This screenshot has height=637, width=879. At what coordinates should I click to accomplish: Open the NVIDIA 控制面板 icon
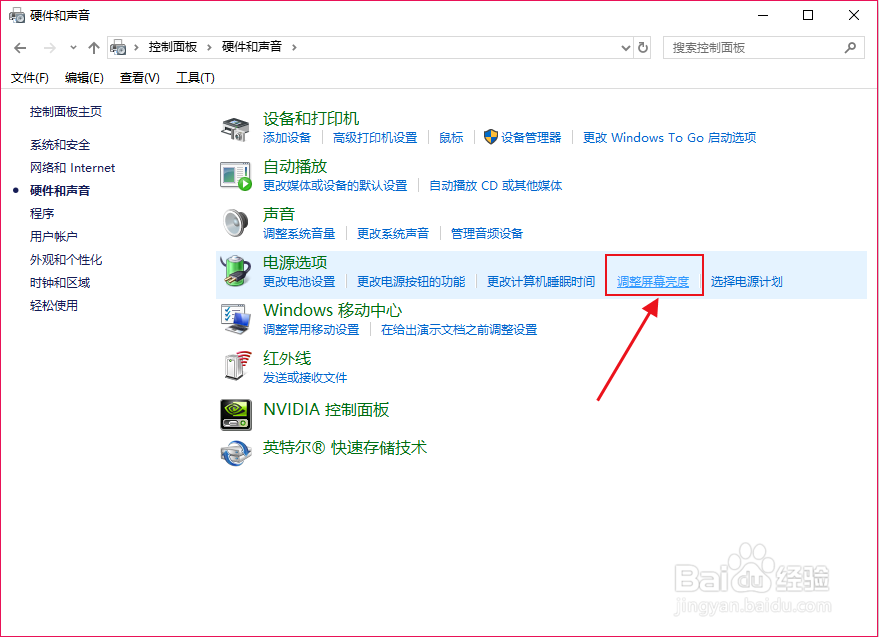point(235,414)
